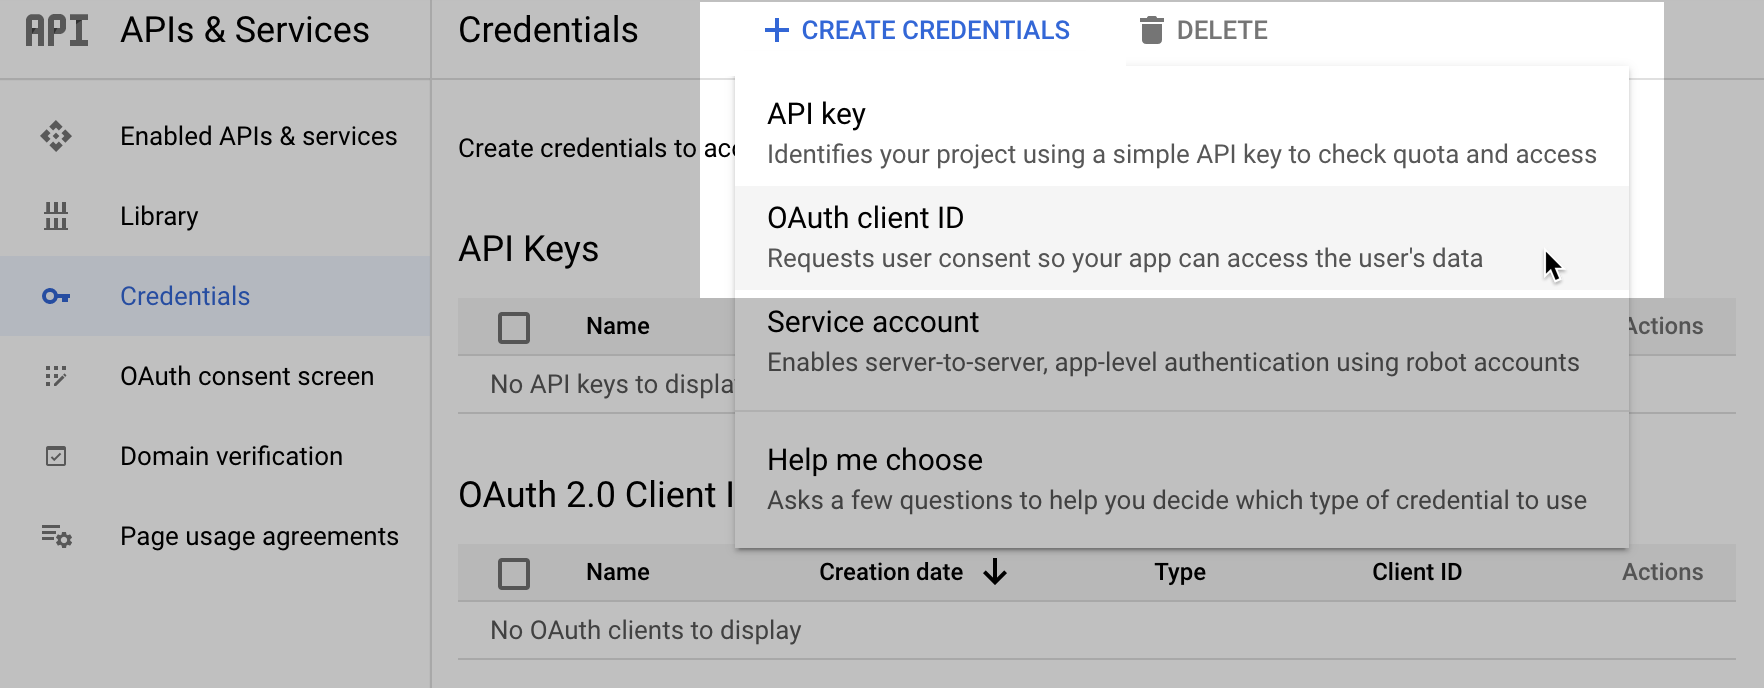Click the Creation date column header
This screenshot has height=688, width=1764.
tap(891, 572)
